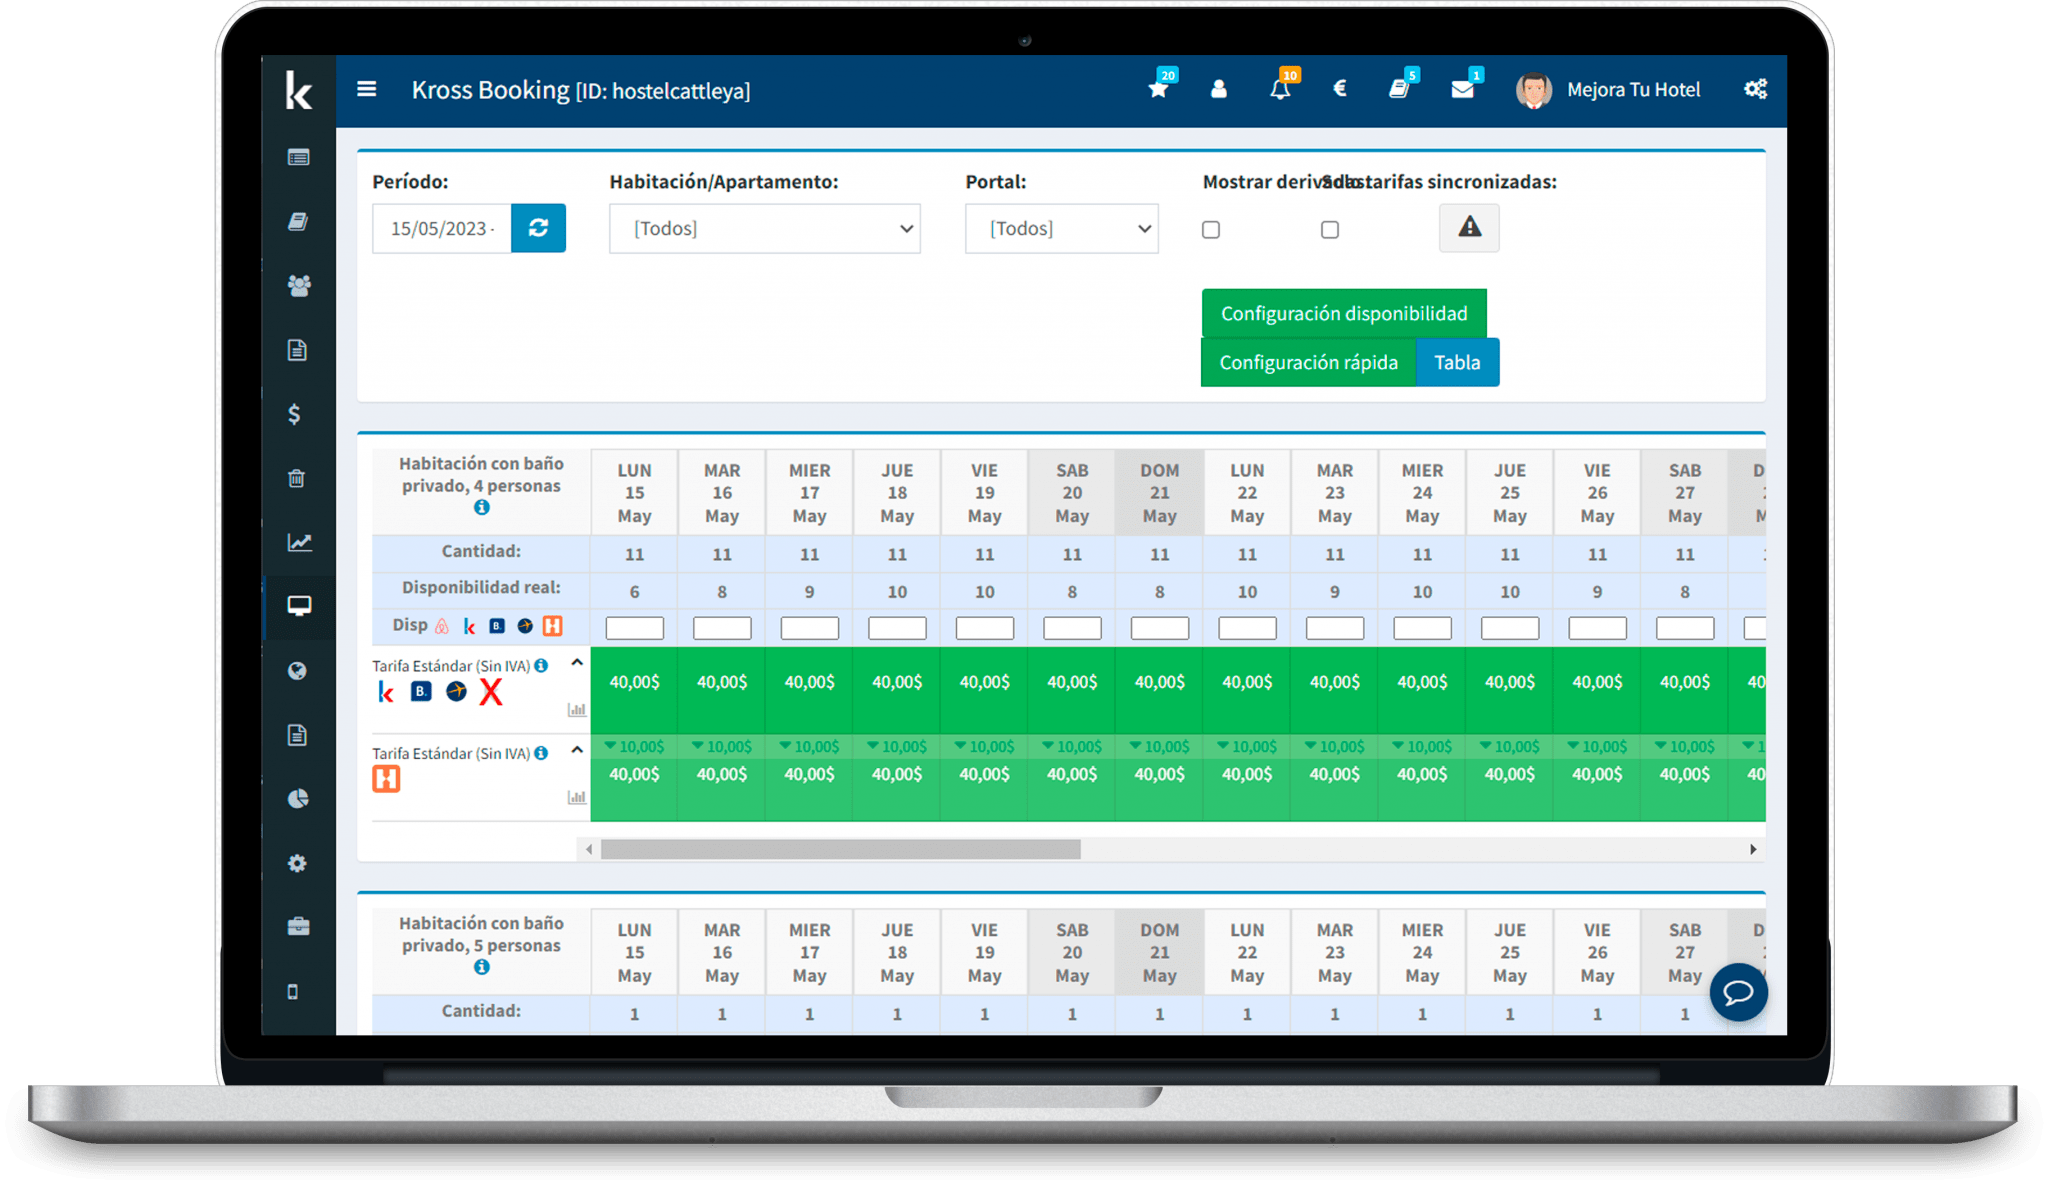Click the euro currency icon
2048x1182 pixels.
tap(1340, 89)
